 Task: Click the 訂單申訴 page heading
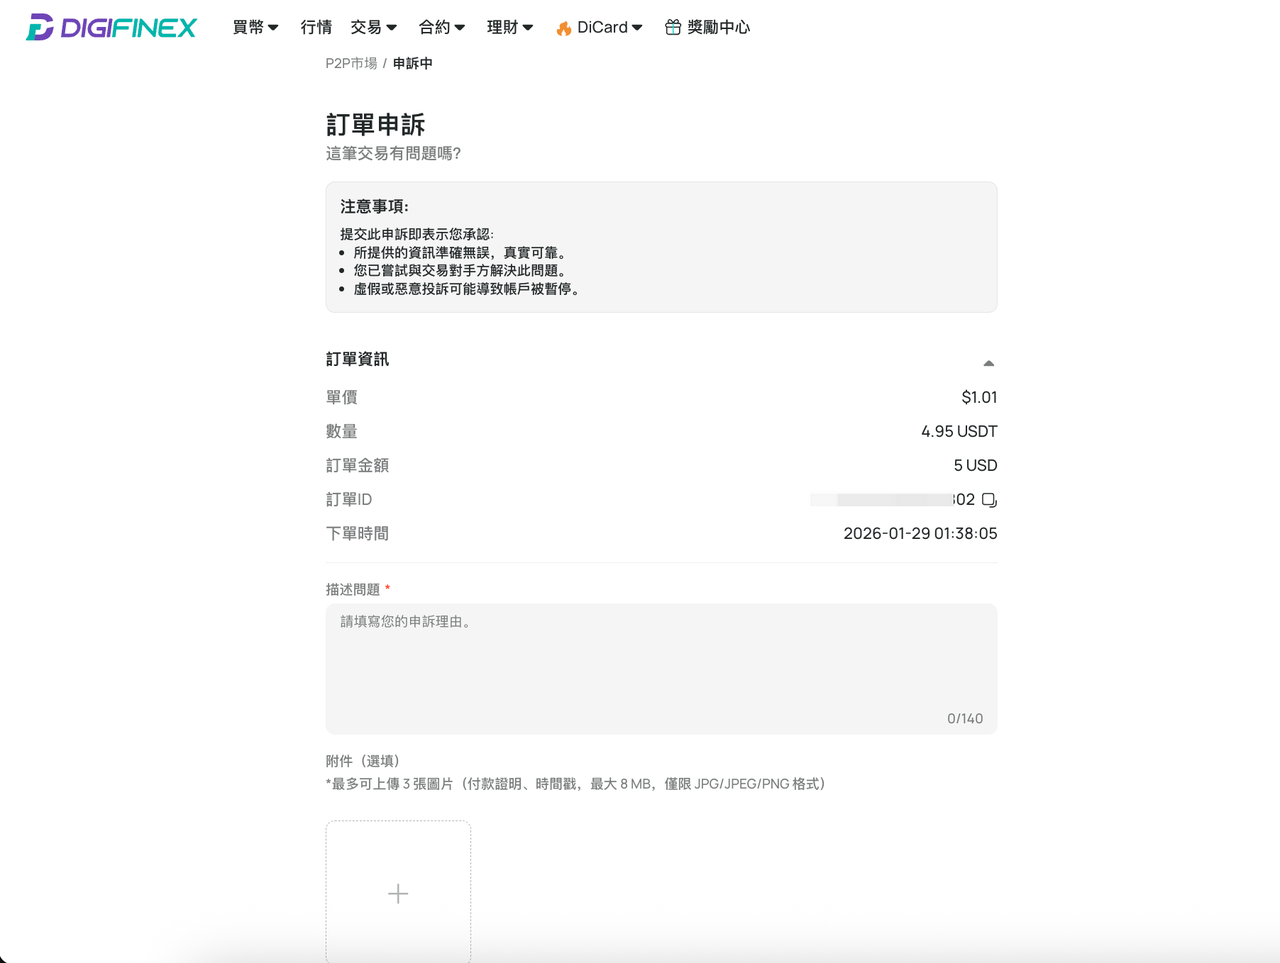click(x=376, y=125)
